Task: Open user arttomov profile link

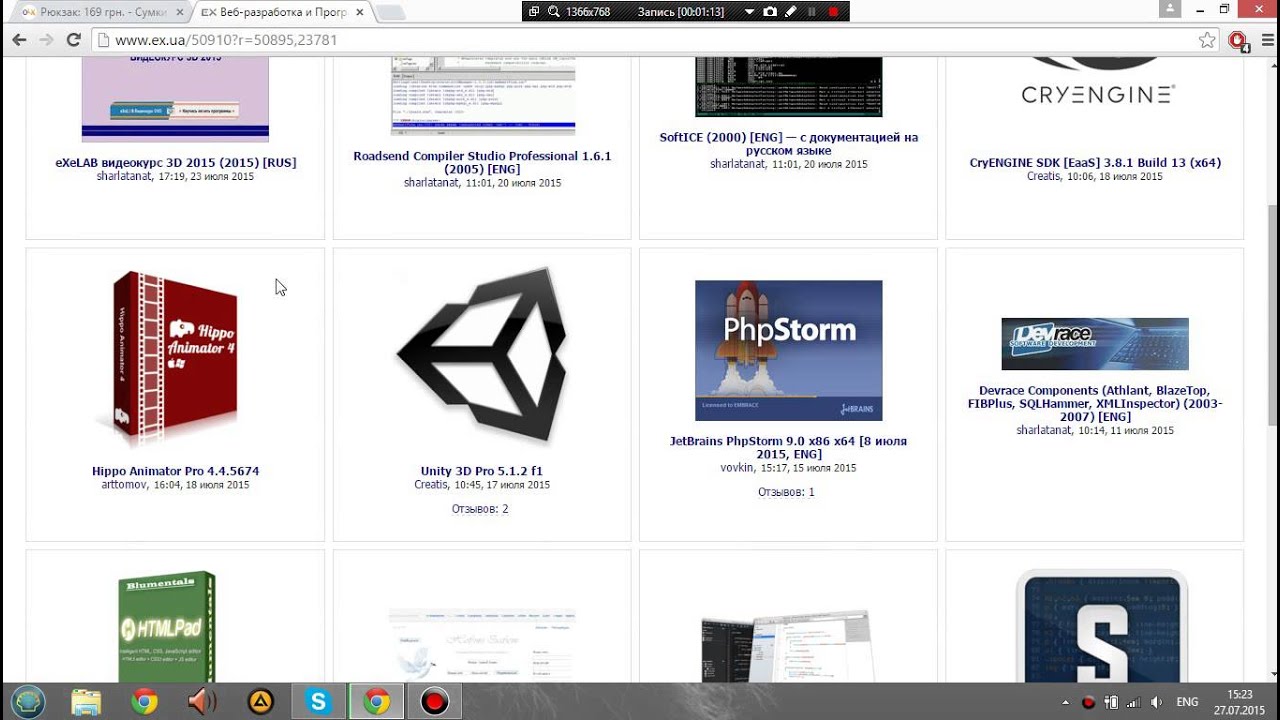Action: tap(125, 485)
